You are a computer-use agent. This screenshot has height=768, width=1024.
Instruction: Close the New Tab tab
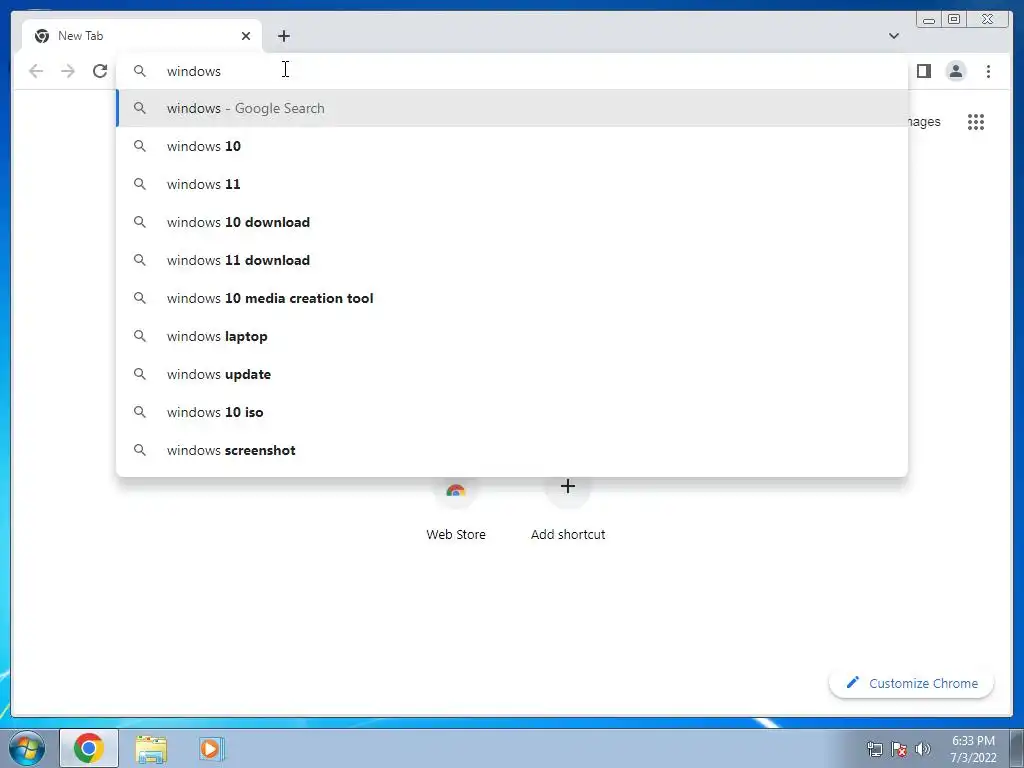click(246, 36)
